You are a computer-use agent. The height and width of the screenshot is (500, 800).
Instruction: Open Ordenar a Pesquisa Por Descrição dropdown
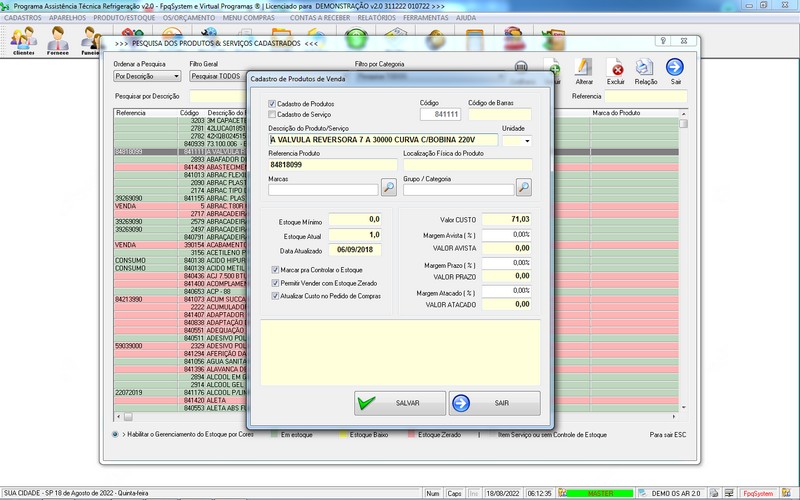click(147, 76)
